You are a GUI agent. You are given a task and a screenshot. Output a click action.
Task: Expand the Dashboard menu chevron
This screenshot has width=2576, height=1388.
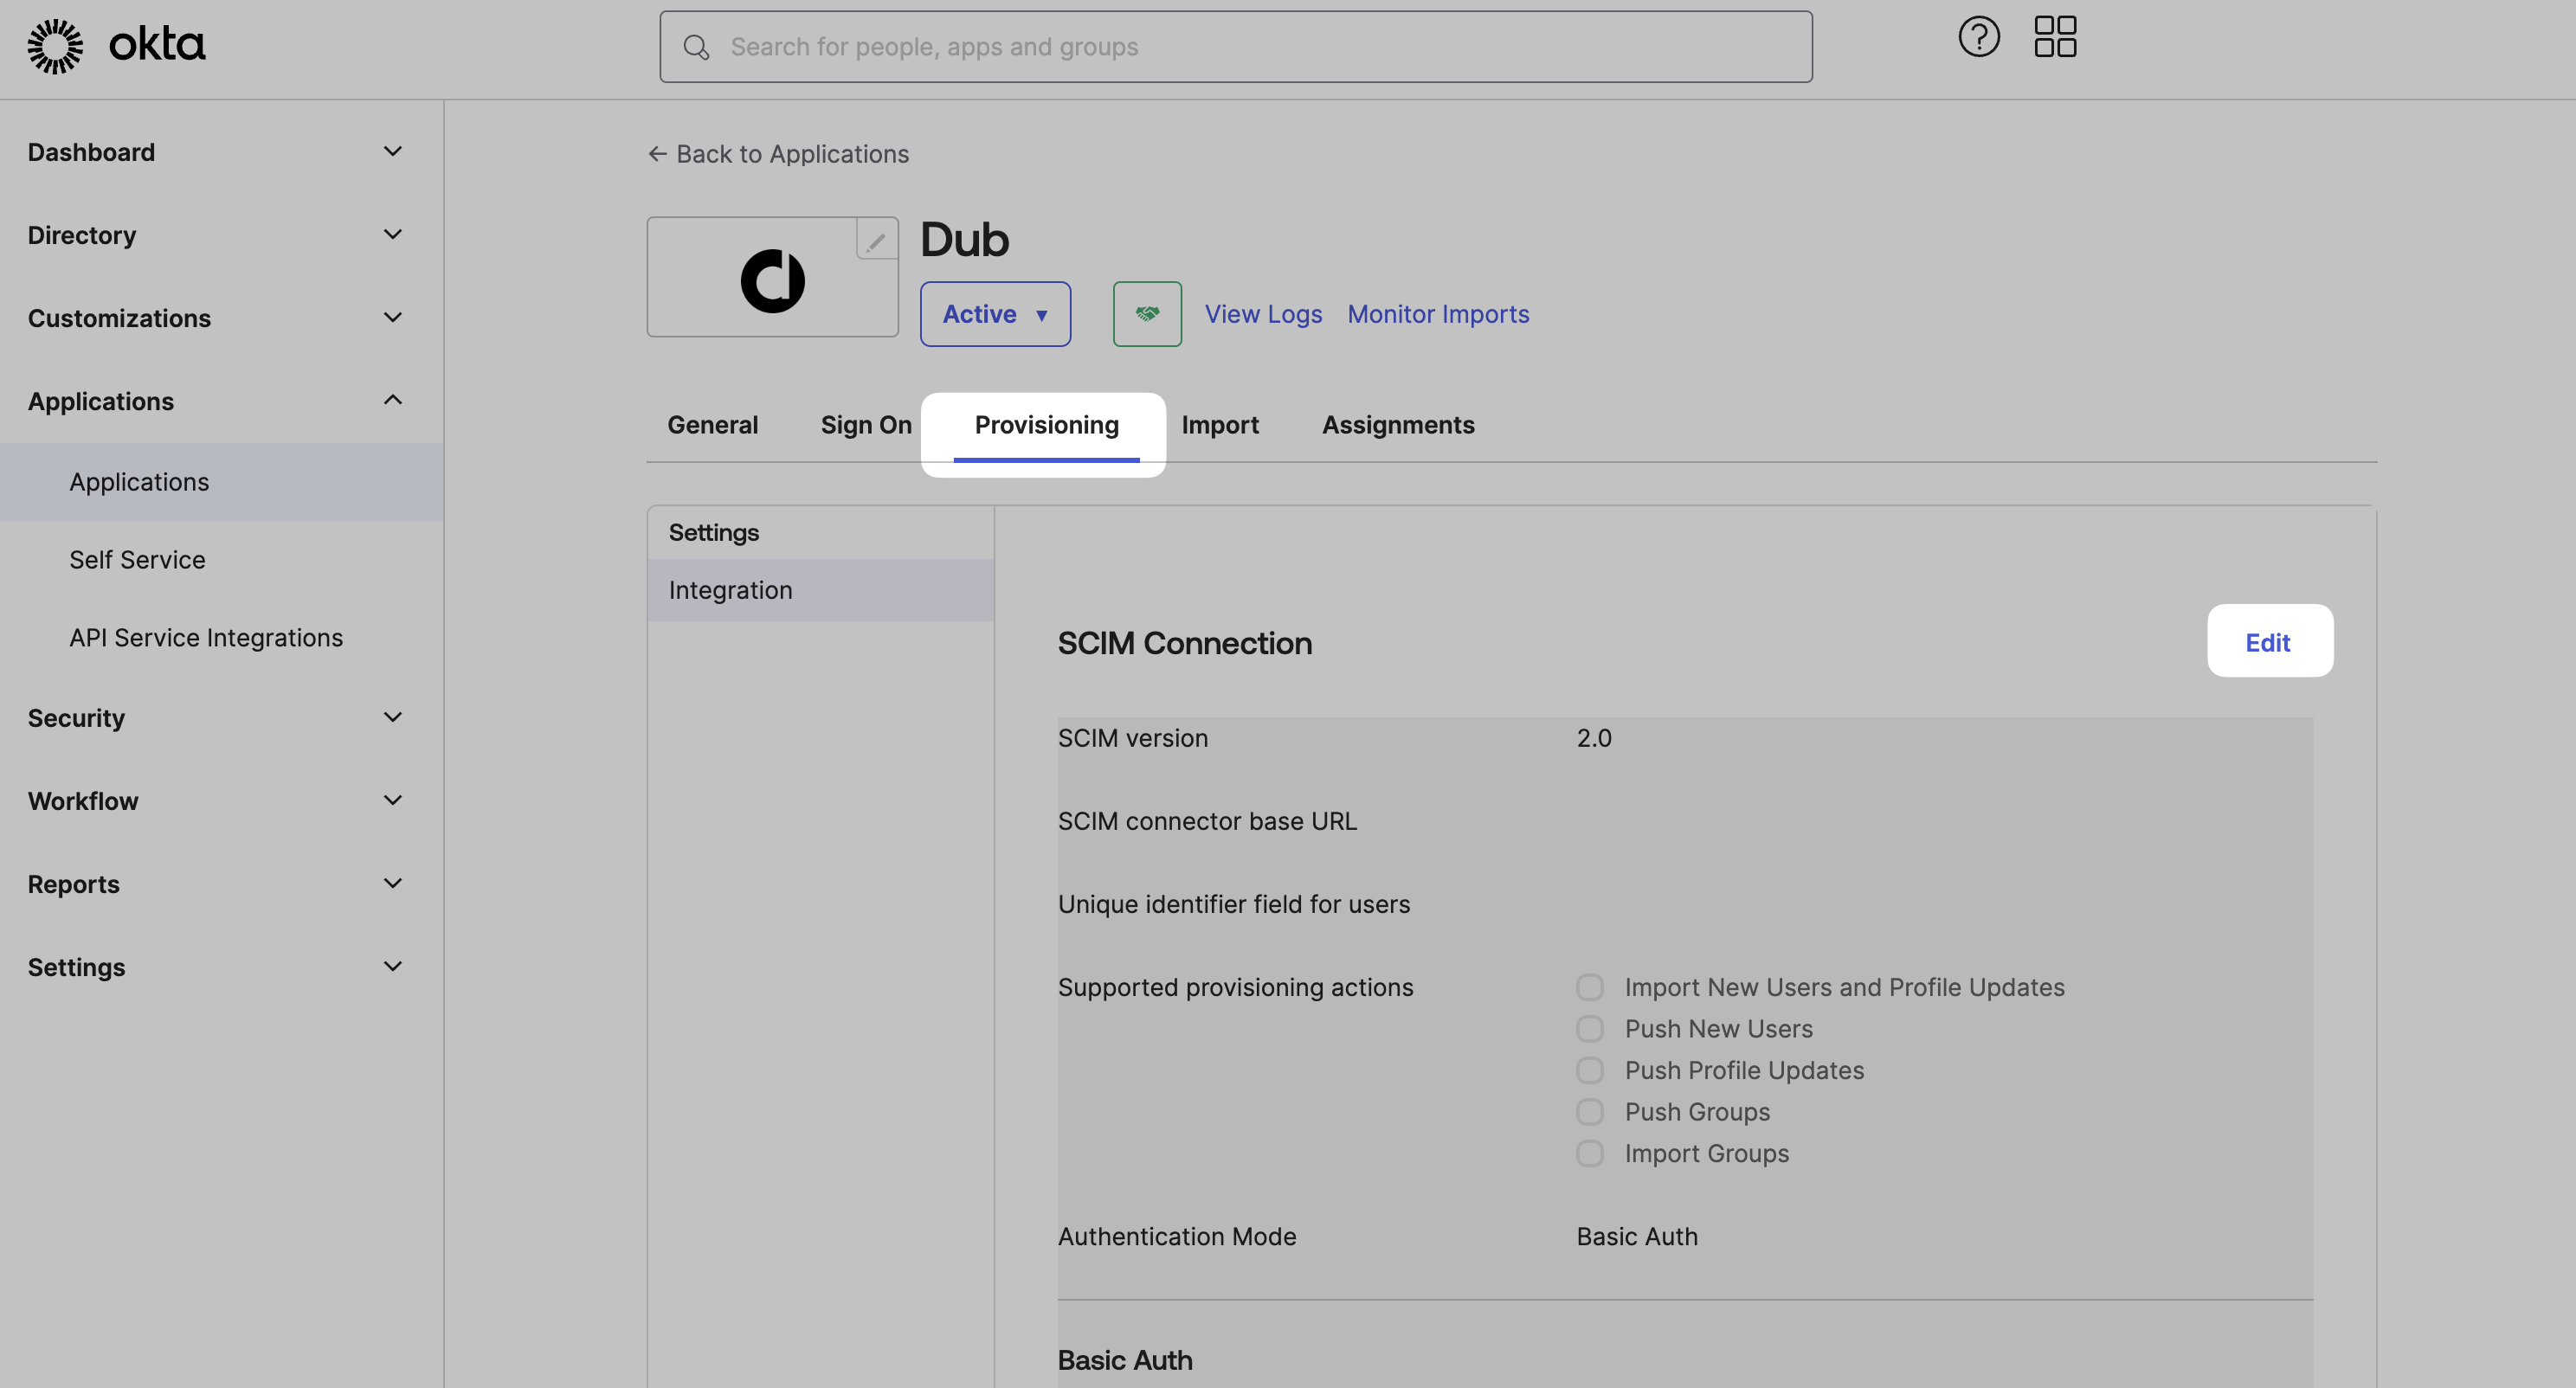point(393,151)
